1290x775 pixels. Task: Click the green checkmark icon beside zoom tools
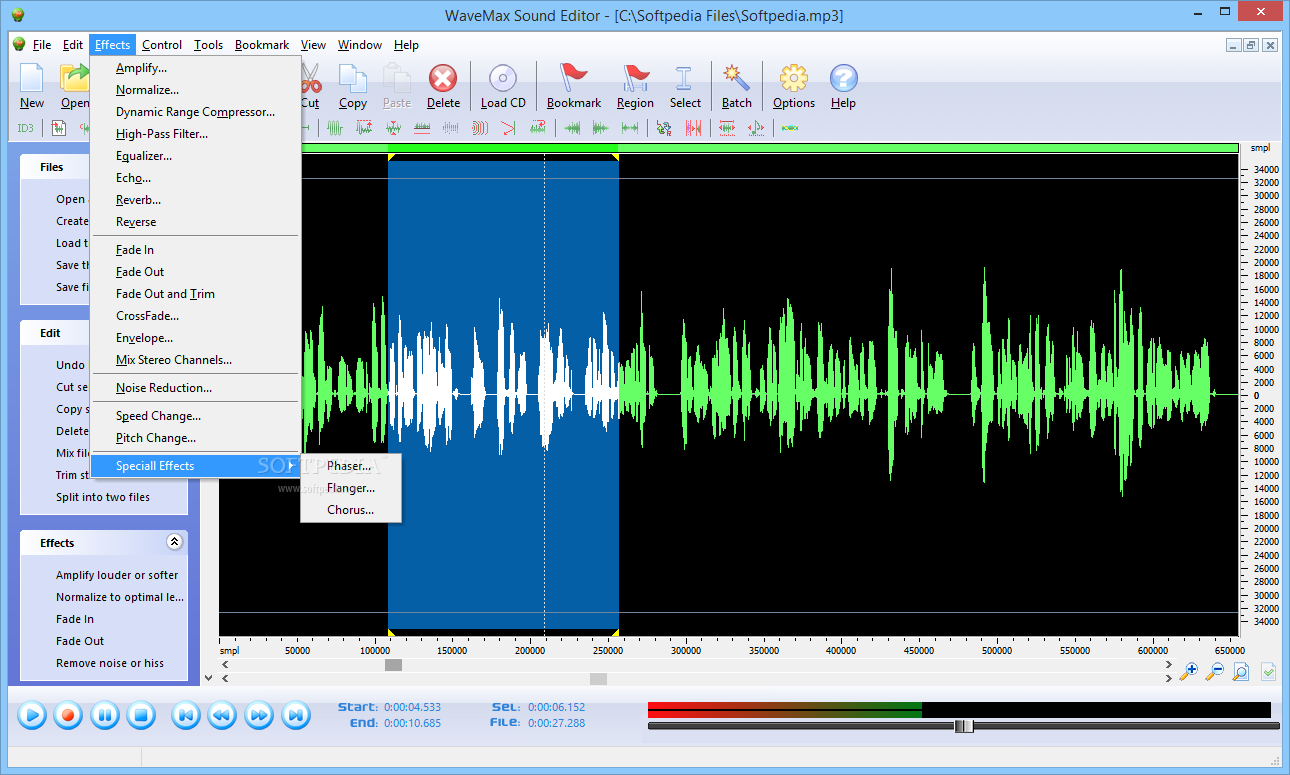coord(1268,672)
